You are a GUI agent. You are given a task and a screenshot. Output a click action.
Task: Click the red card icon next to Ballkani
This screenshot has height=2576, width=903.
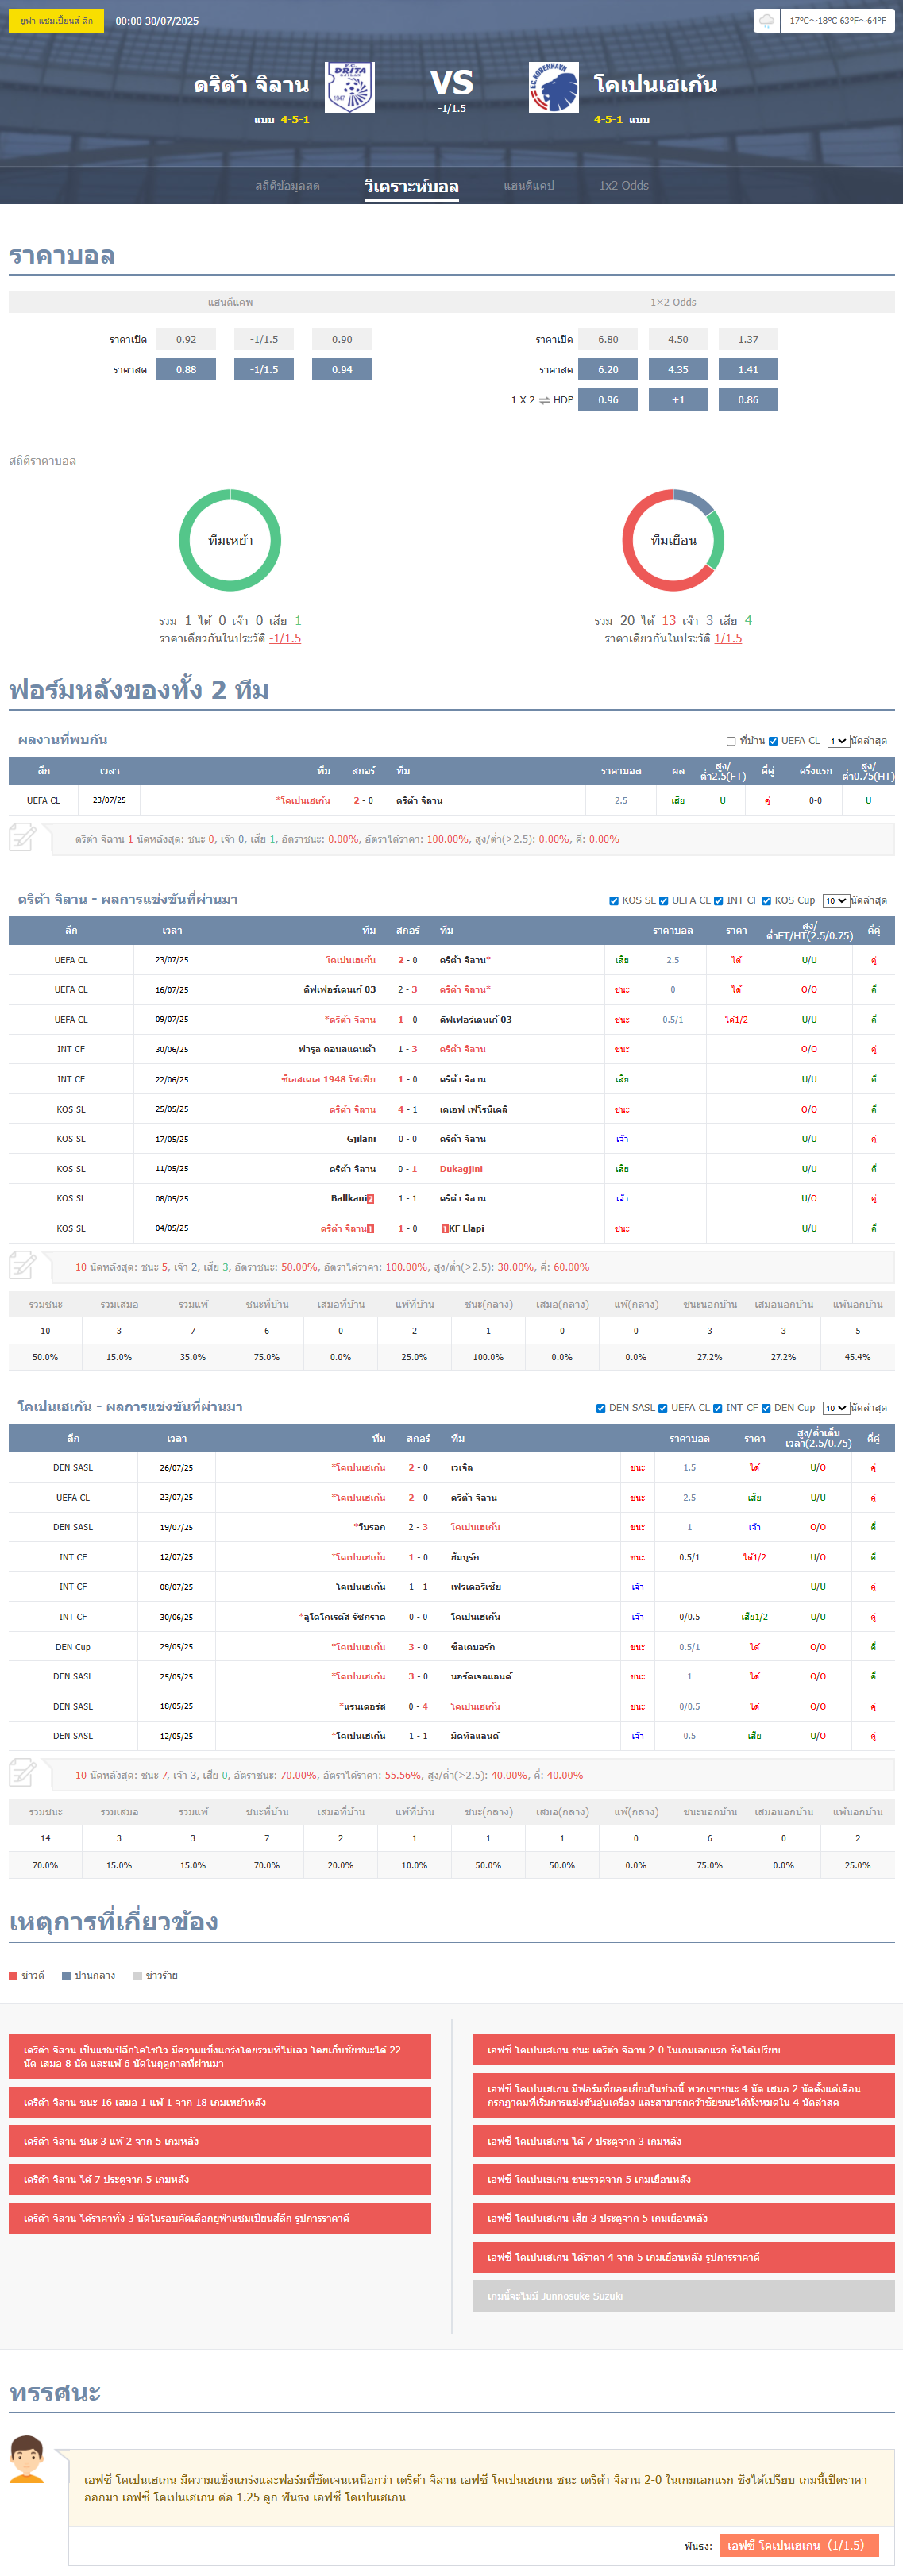pos(370,1198)
